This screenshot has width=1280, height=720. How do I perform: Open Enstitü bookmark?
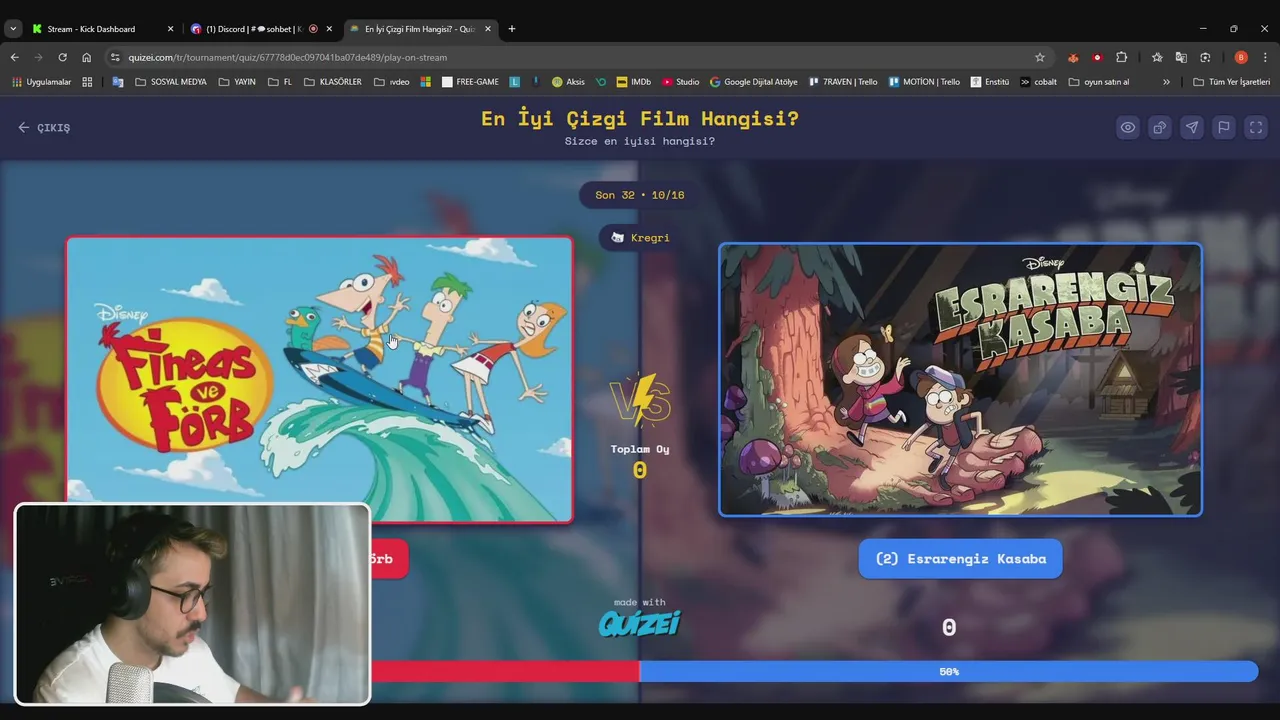(989, 82)
